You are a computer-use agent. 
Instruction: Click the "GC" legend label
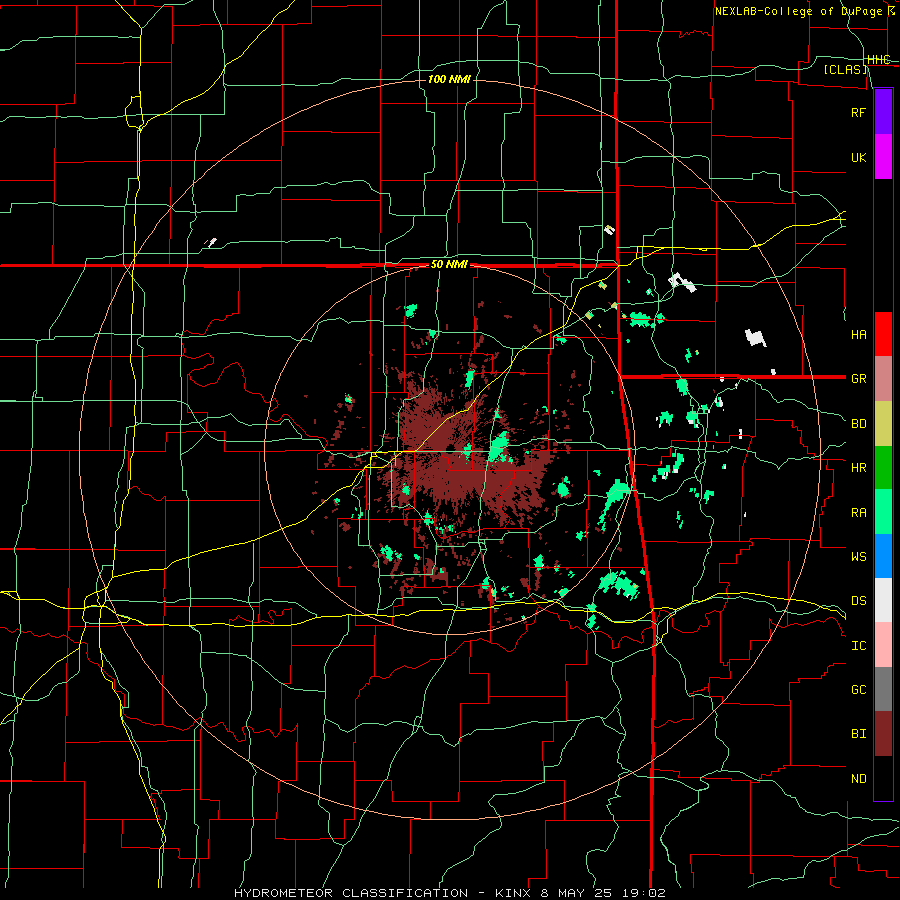coord(858,690)
